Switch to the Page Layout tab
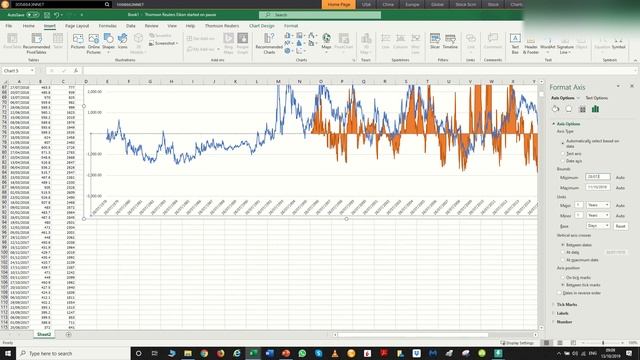 coord(77,26)
